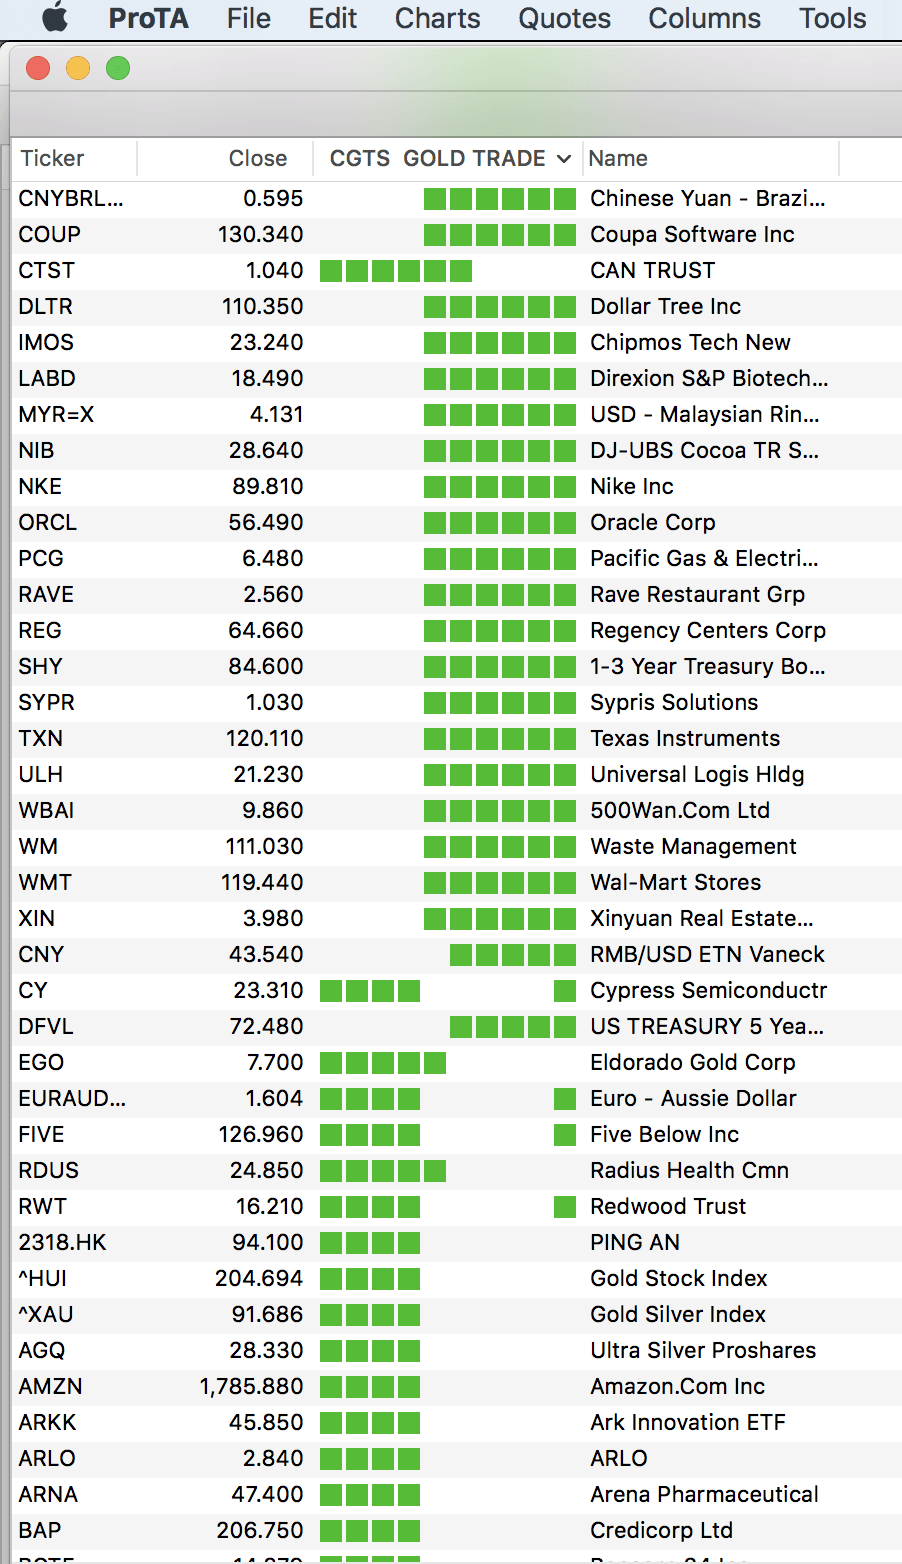The height and width of the screenshot is (1564, 902).
Task: Select the CTST ticker
Action: tap(46, 270)
